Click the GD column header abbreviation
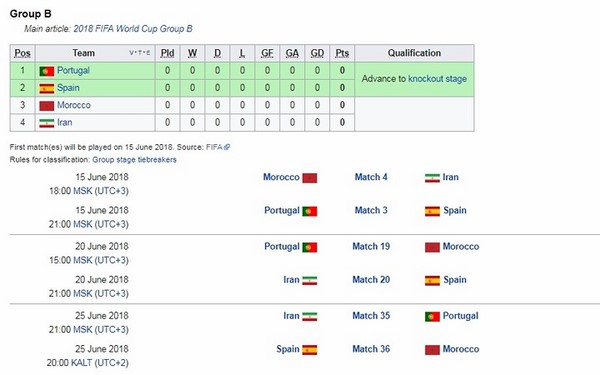Image resolution: width=600 pixels, height=375 pixels. click(x=317, y=53)
